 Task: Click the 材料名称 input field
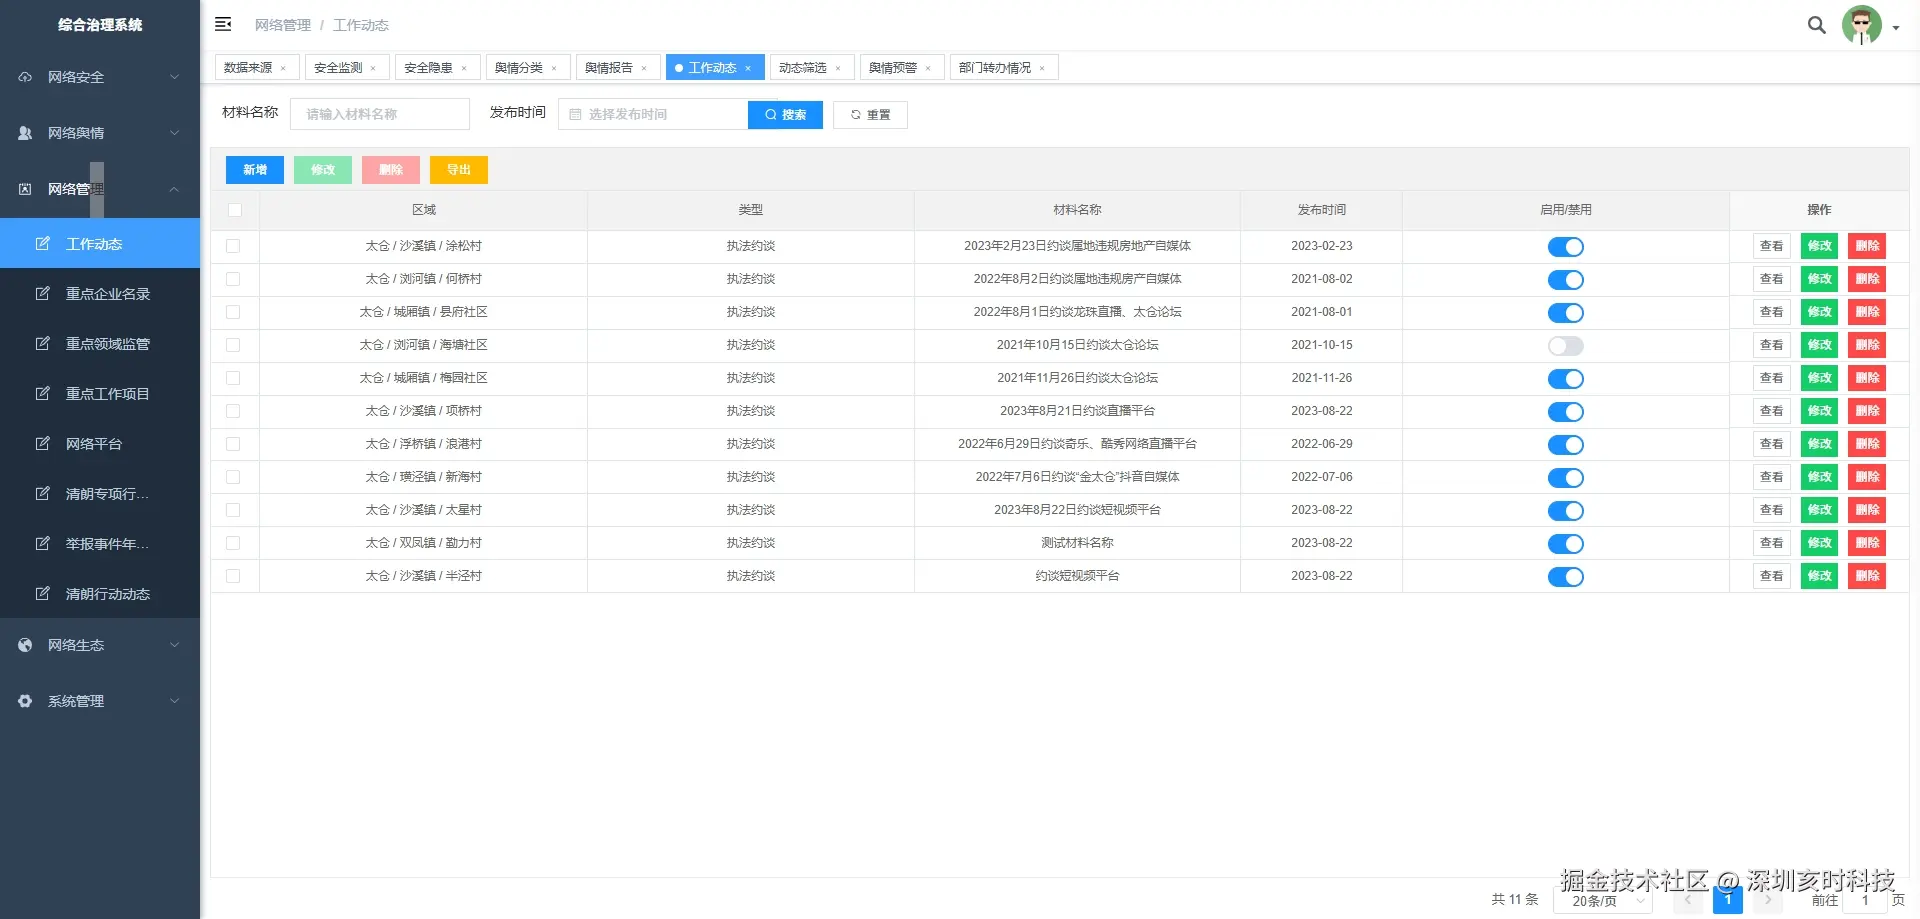click(380, 114)
